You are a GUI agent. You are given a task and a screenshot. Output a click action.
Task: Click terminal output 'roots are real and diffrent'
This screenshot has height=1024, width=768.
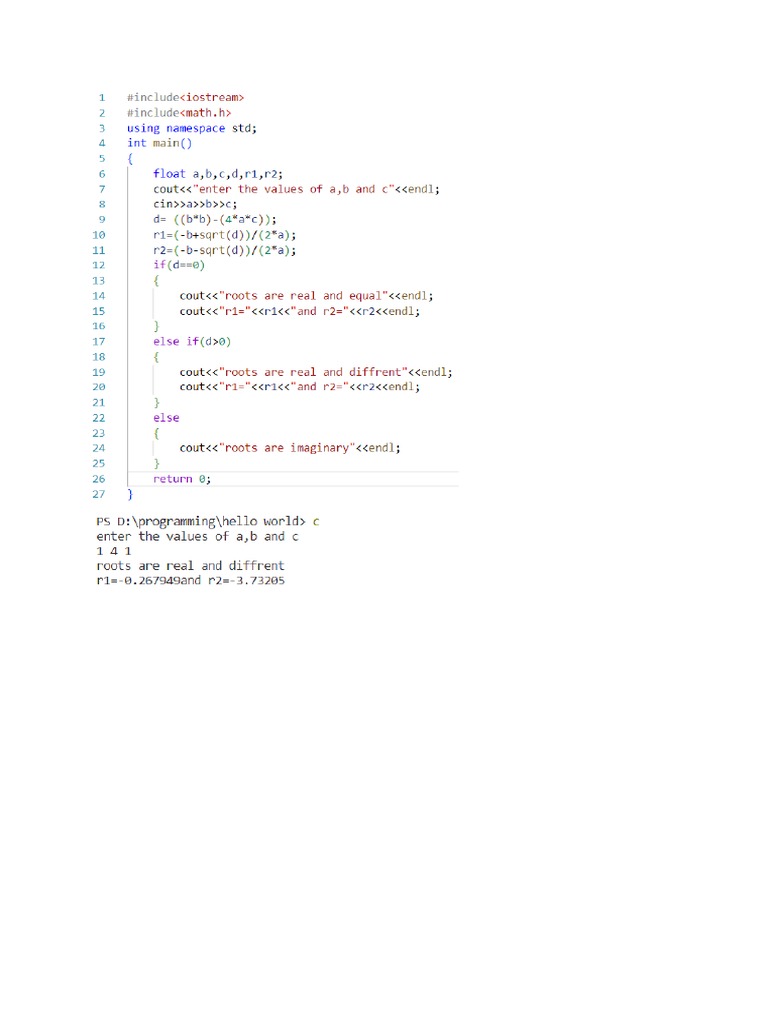point(190,566)
